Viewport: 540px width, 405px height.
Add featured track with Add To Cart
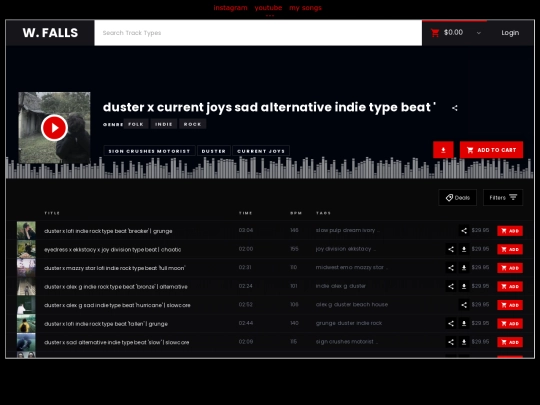coord(491,150)
